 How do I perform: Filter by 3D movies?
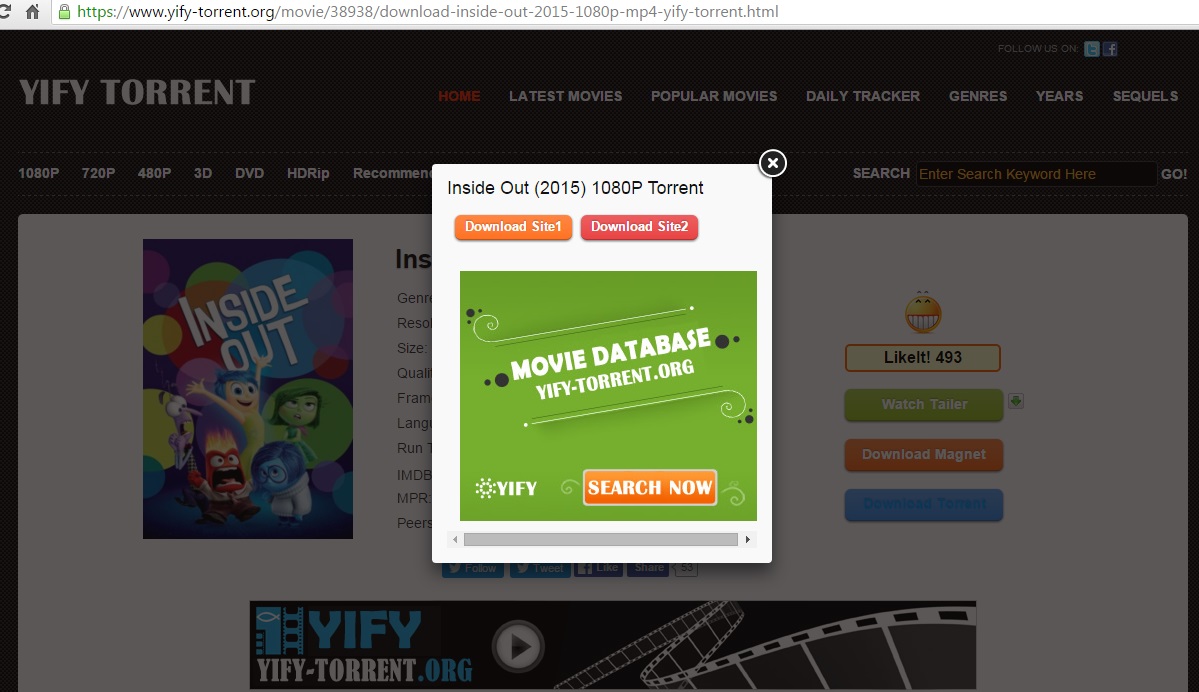pyautogui.click(x=203, y=174)
